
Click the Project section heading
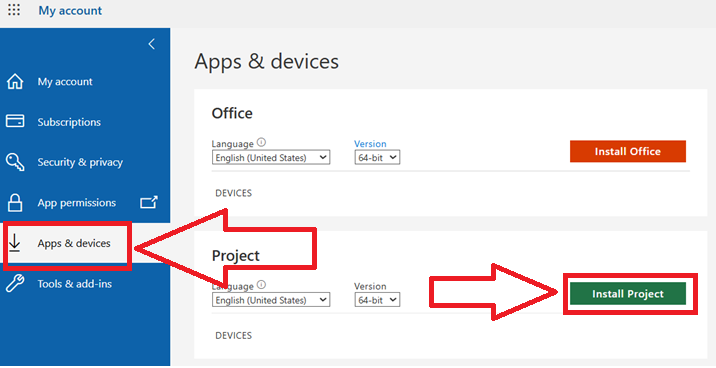236,256
